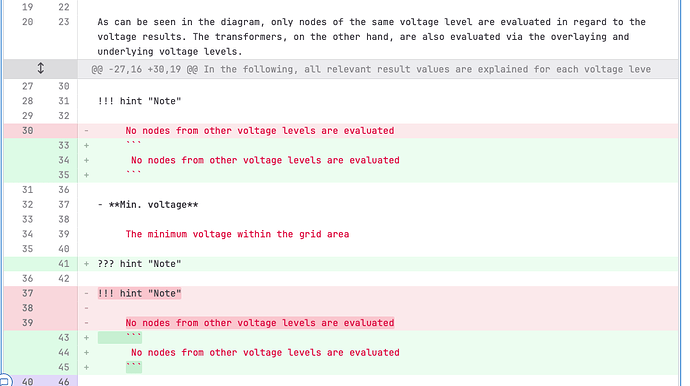The height and width of the screenshot is (386, 690).
Task: Select unchanged line 31 '!!! hint "Note"'
Action: (x=139, y=101)
